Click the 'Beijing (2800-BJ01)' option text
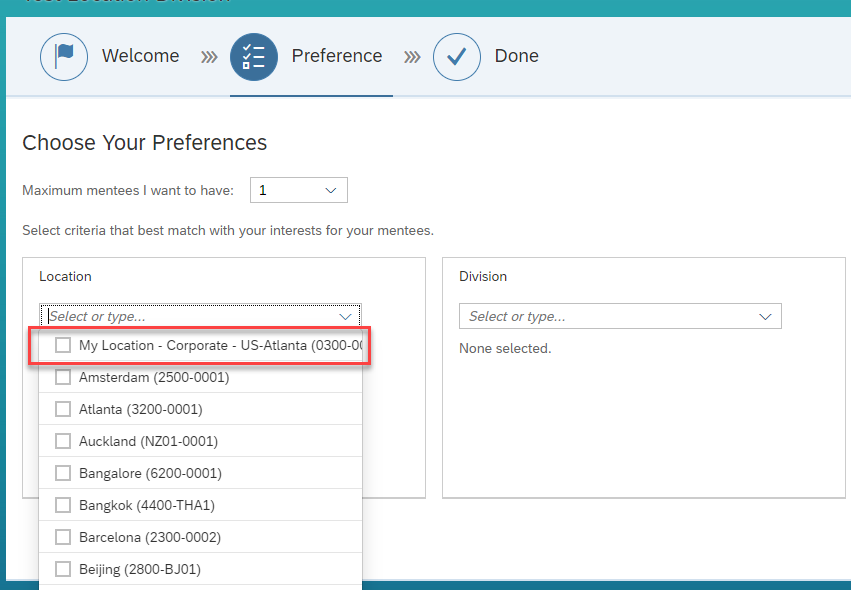851x590 pixels. [x=140, y=569]
